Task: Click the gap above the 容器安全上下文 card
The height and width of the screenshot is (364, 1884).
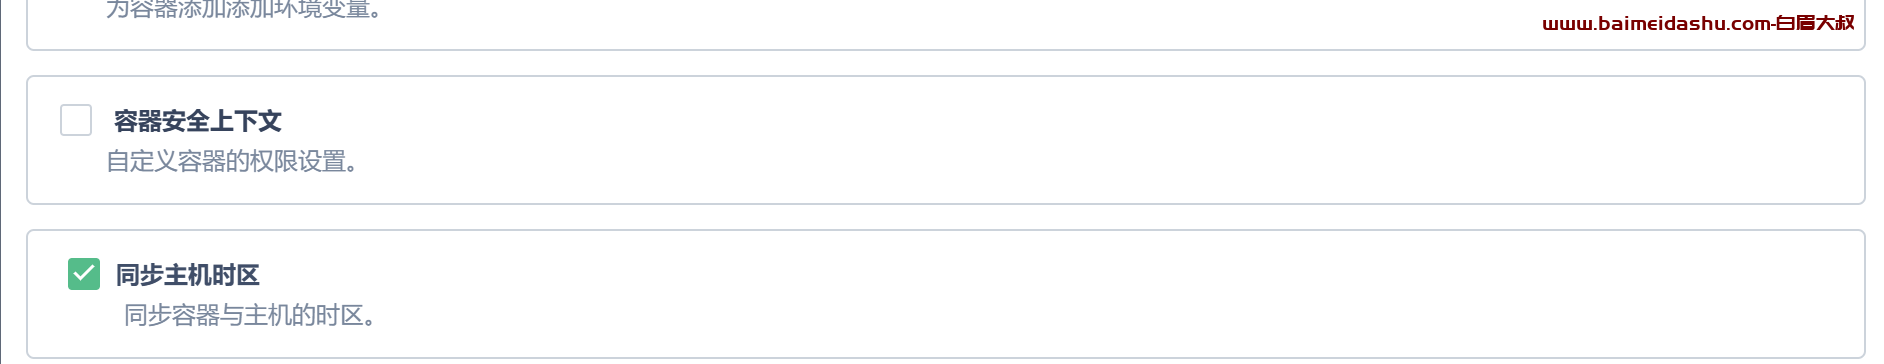Action: [945, 63]
